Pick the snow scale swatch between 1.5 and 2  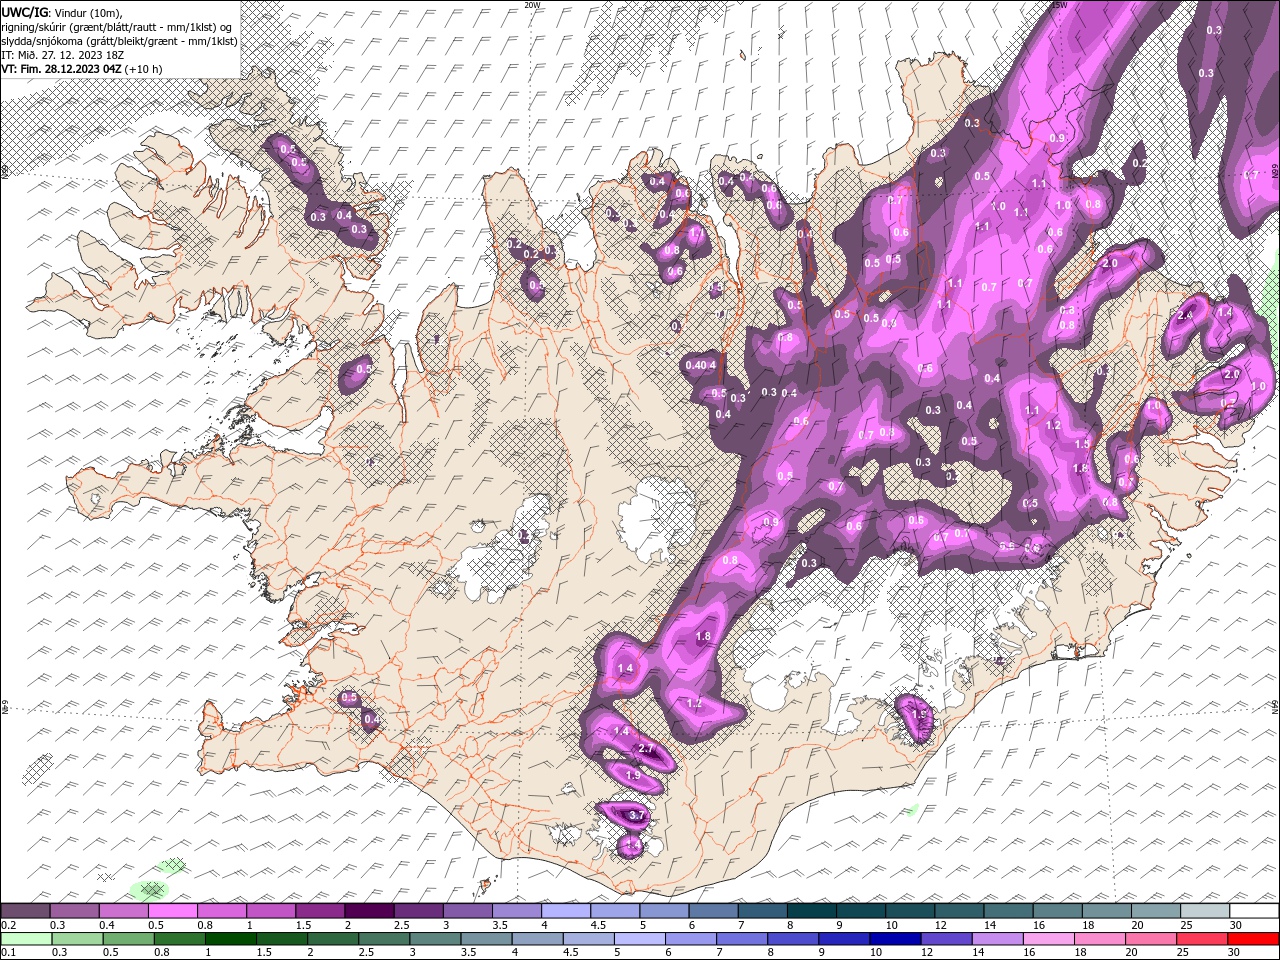pyautogui.click(x=320, y=911)
